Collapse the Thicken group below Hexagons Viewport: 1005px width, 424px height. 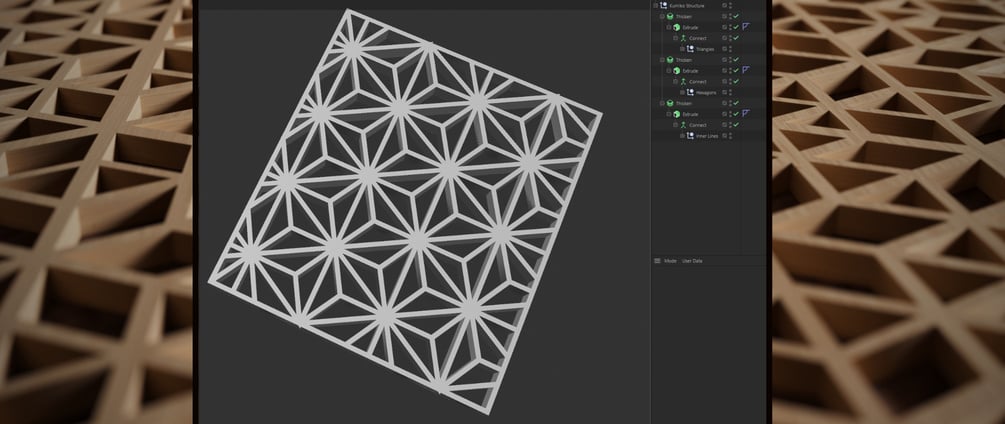coord(662,103)
